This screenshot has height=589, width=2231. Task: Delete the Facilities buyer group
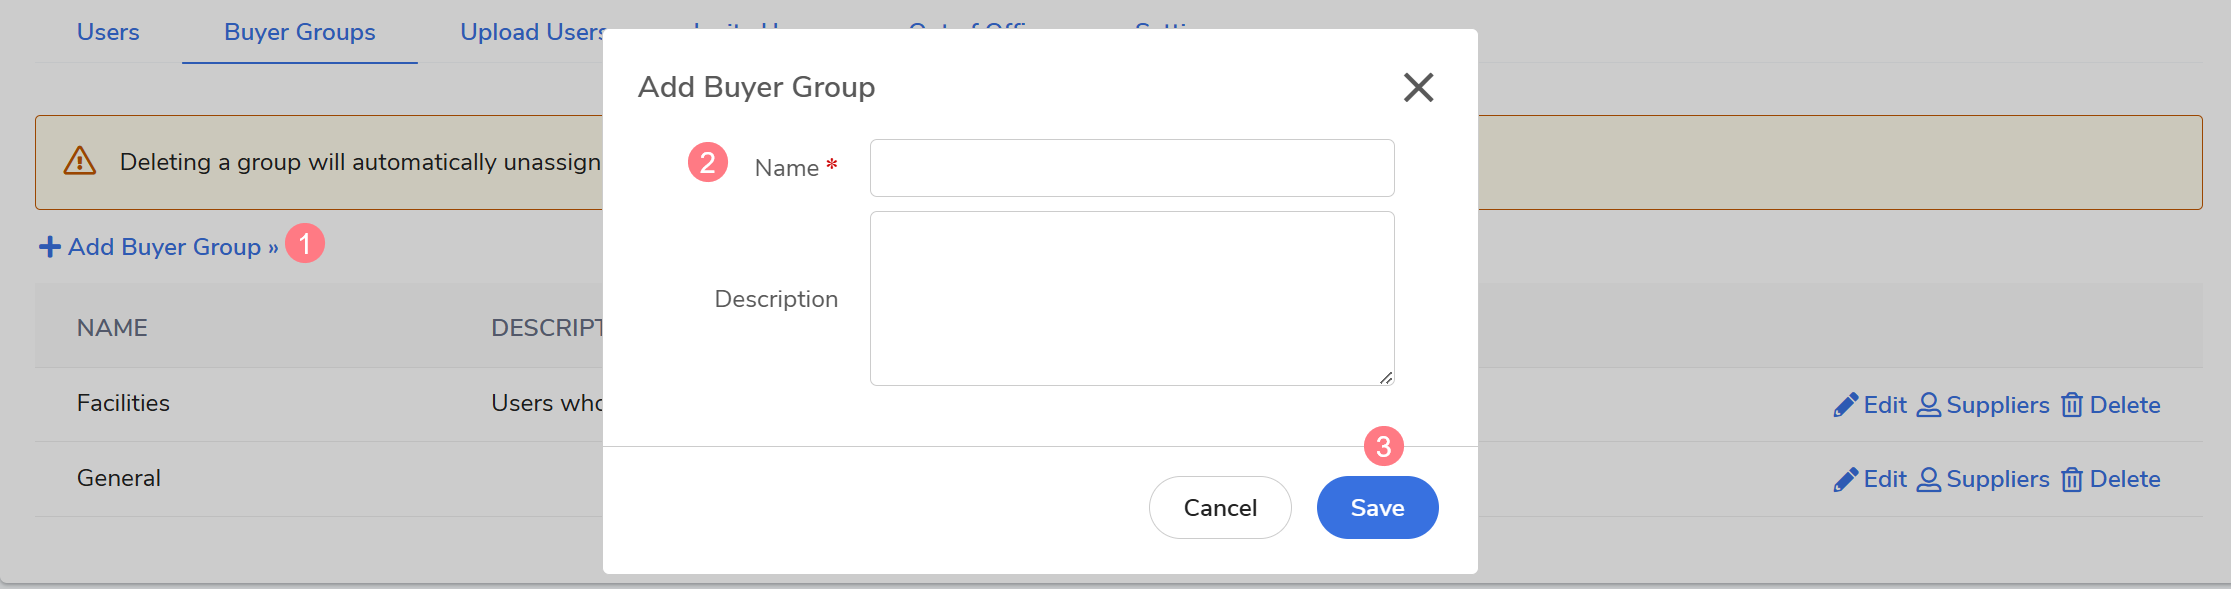coord(2110,405)
